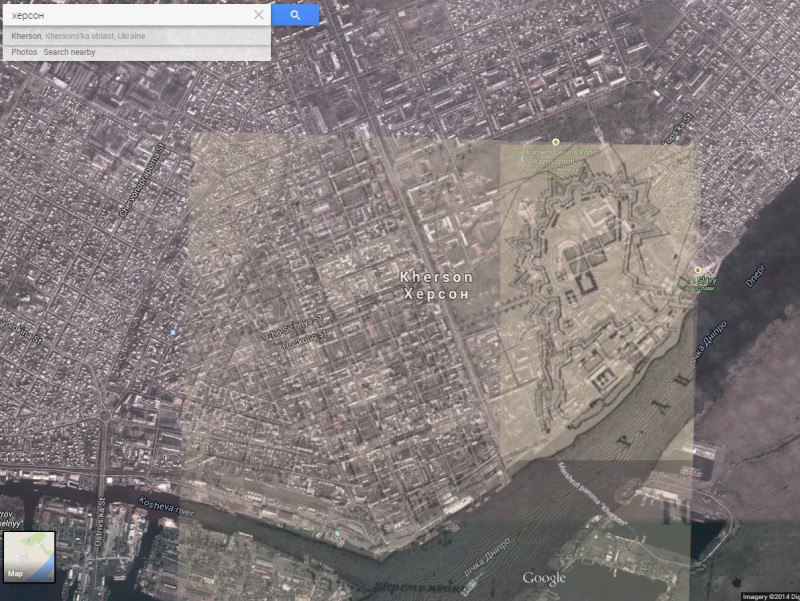Select the 'Kherson, Khersons'ka oblast, Ukraine' result
This screenshot has height=601, width=800.
(x=78, y=36)
